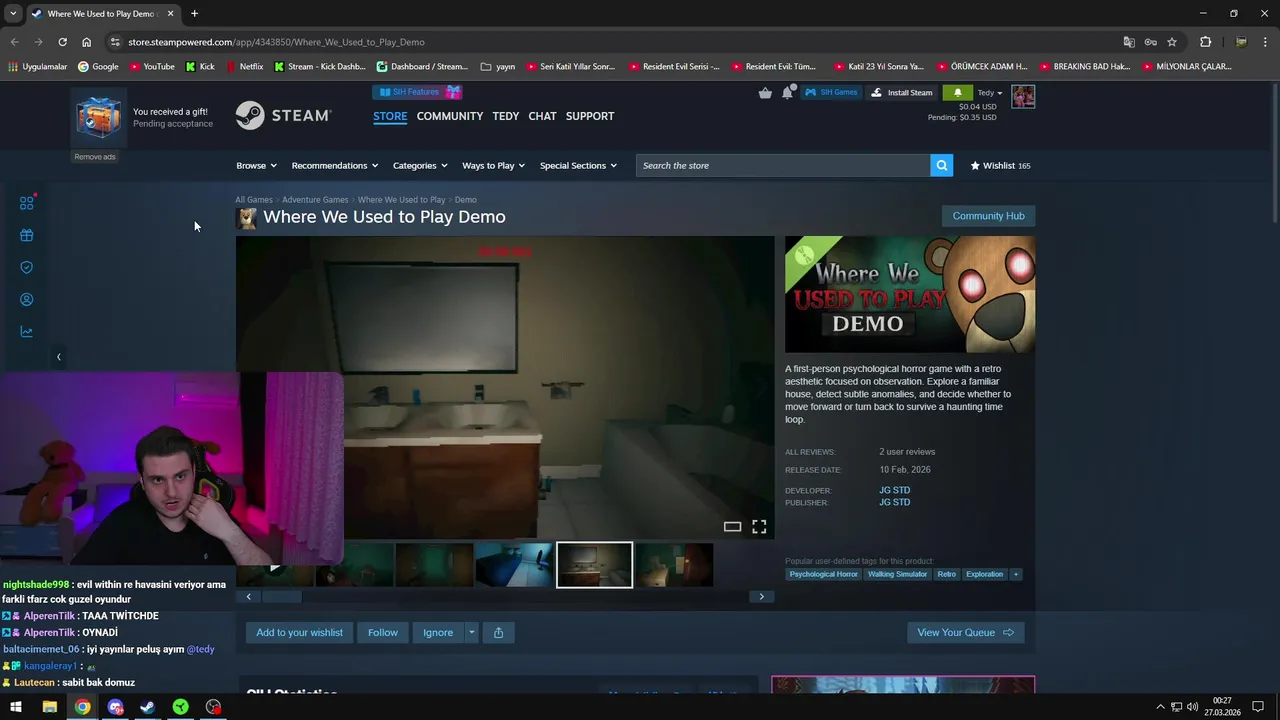1280x720 pixels.
Task: Click the browser reload button
Action: pyautogui.click(x=62, y=42)
